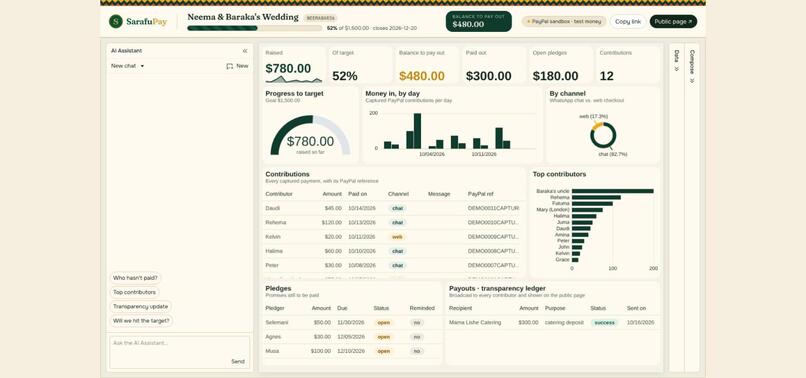Click the Progress to target gauge
This screenshot has height=378, width=806.
(310, 136)
